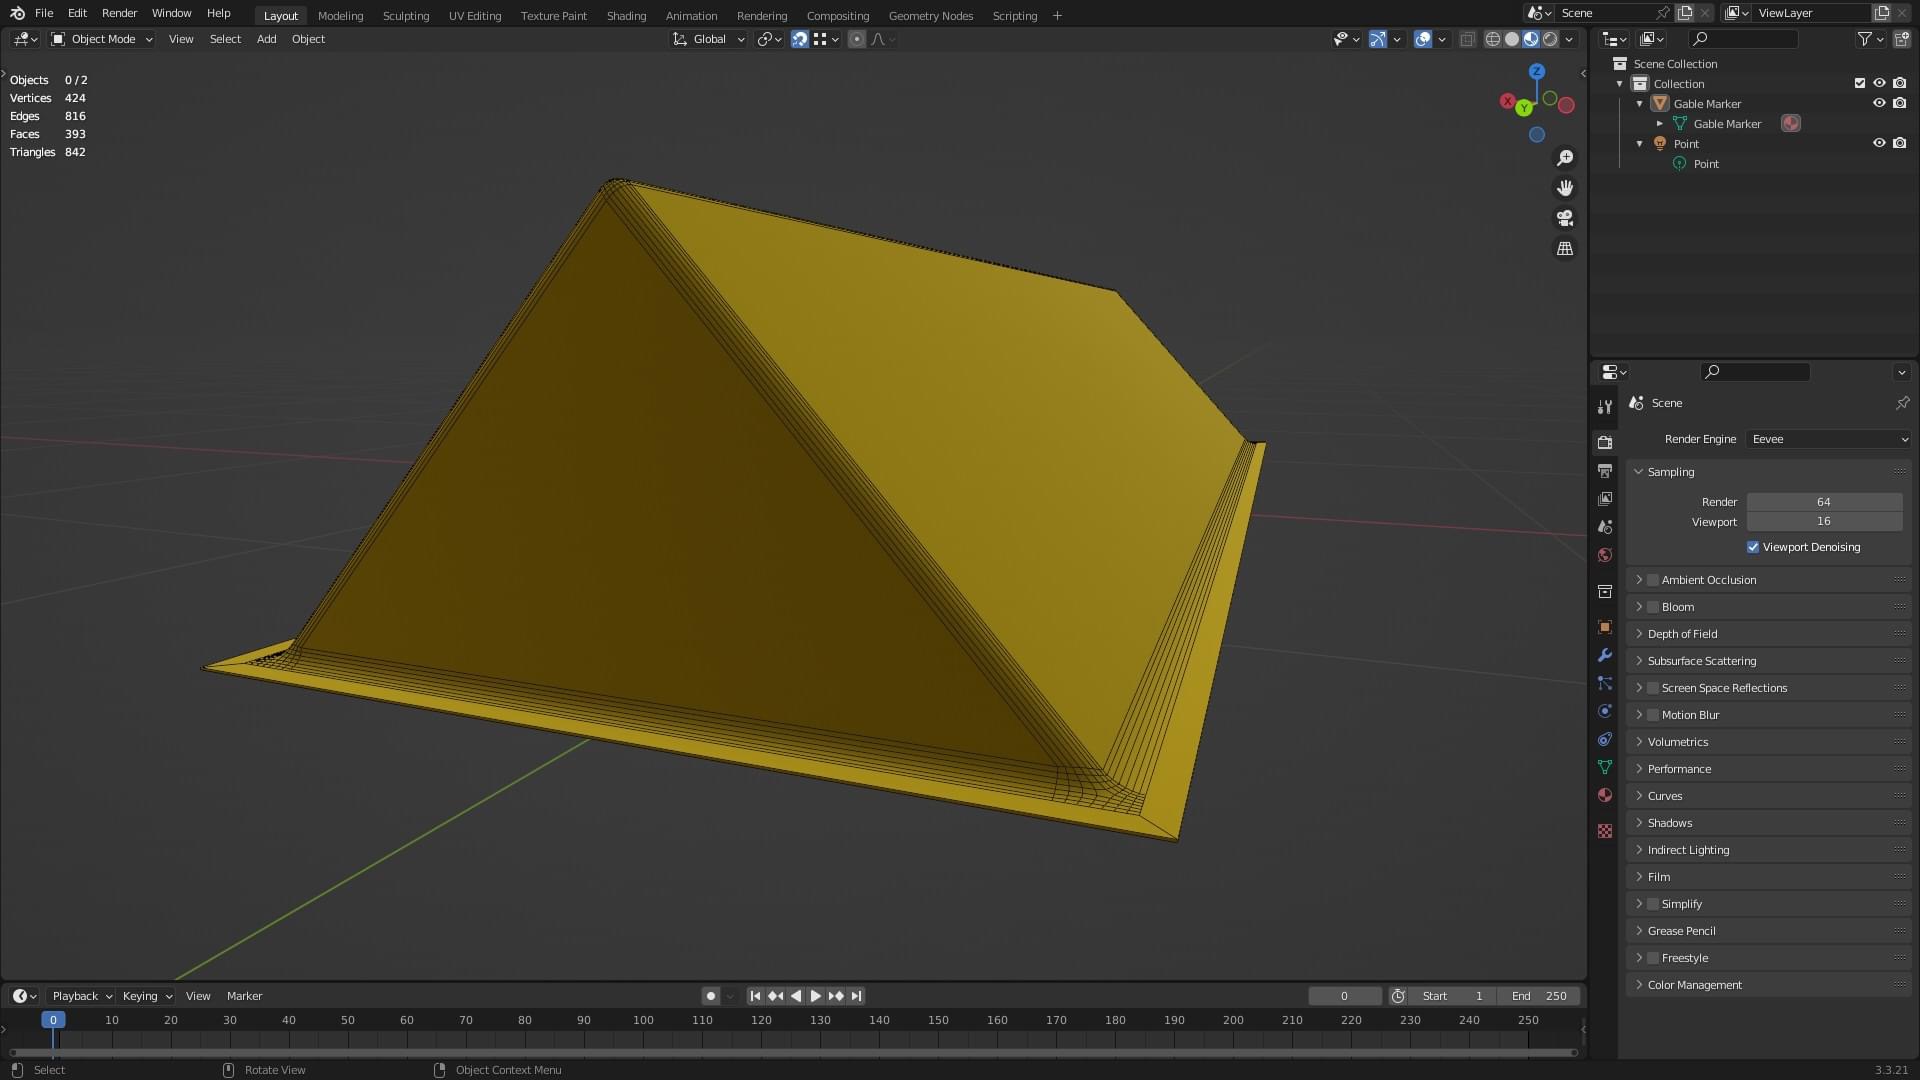Open the Add menu in viewport header
Image resolution: width=1920 pixels, height=1080 pixels.
[x=266, y=39]
